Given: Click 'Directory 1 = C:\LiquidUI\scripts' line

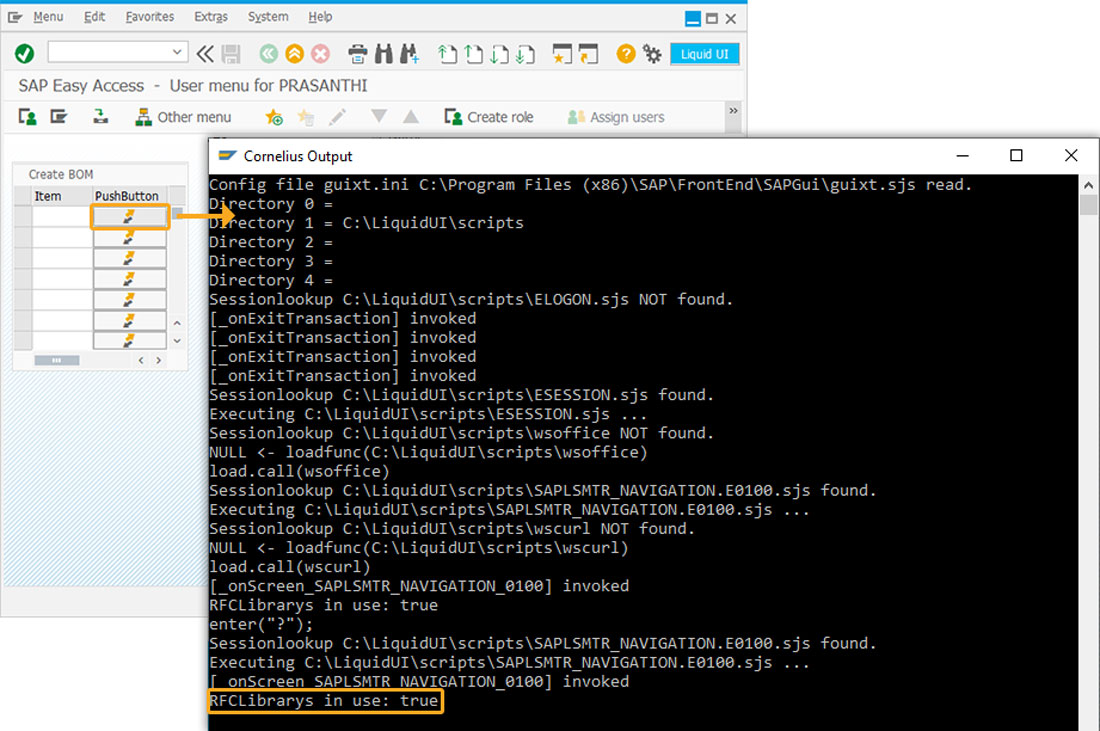Looking at the screenshot, I should [x=366, y=223].
